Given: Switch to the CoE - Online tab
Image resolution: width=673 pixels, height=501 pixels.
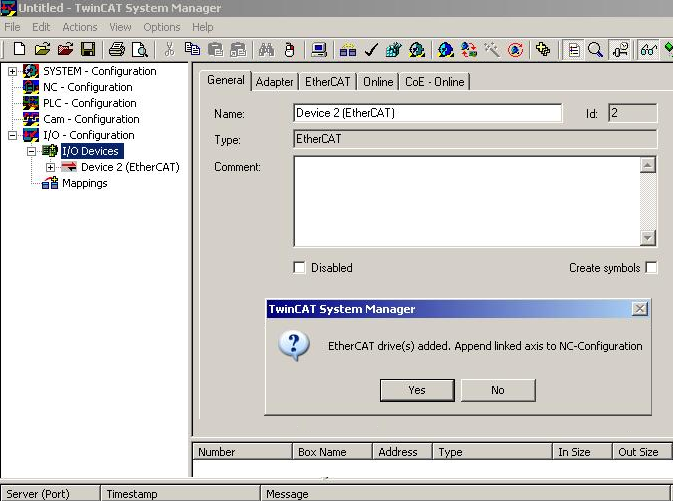Looking at the screenshot, I should 435,82.
